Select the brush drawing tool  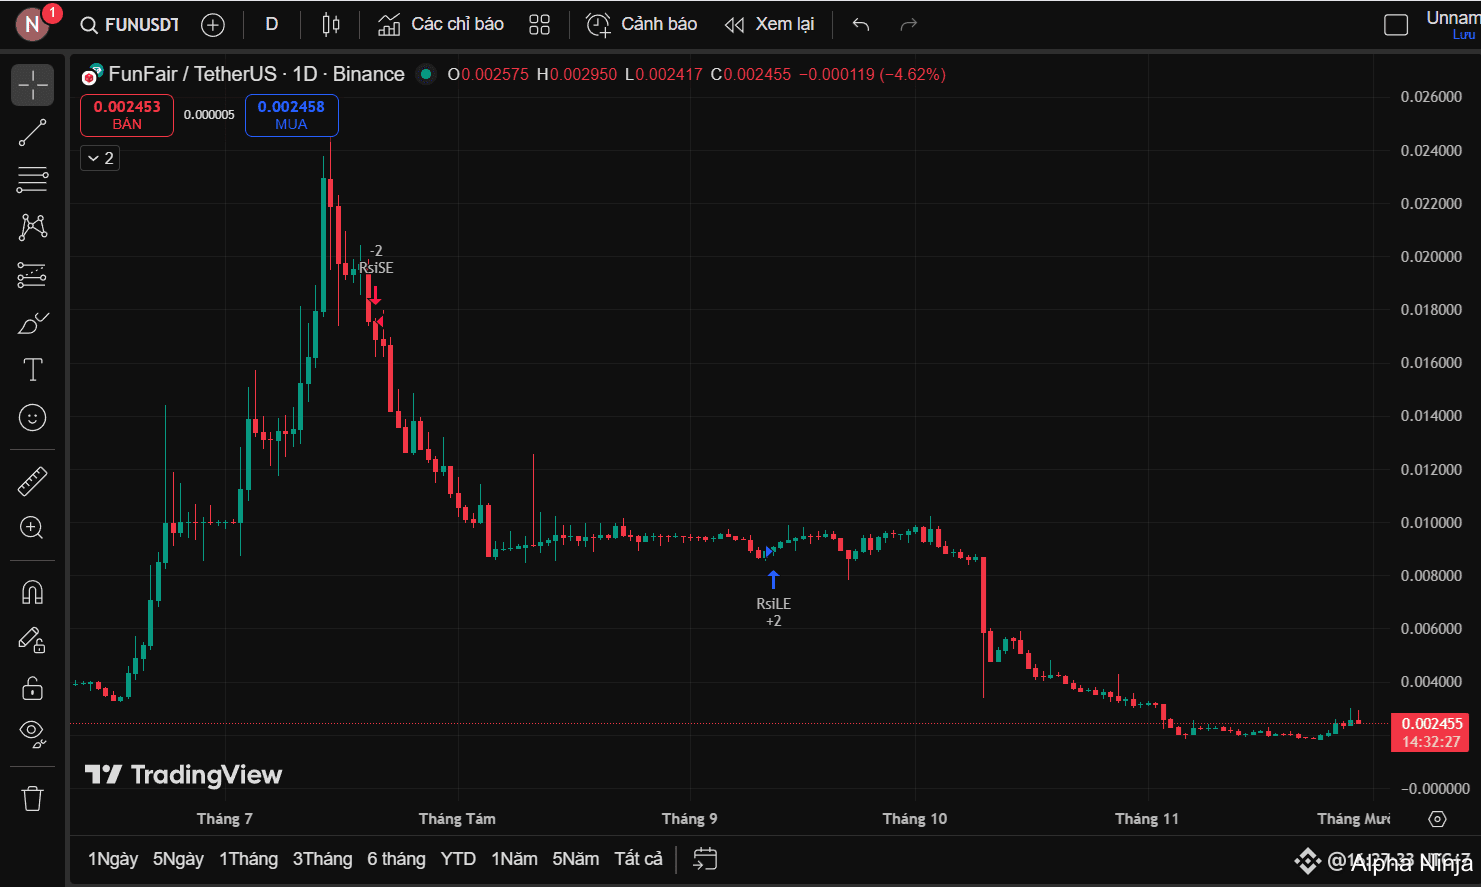click(33, 322)
